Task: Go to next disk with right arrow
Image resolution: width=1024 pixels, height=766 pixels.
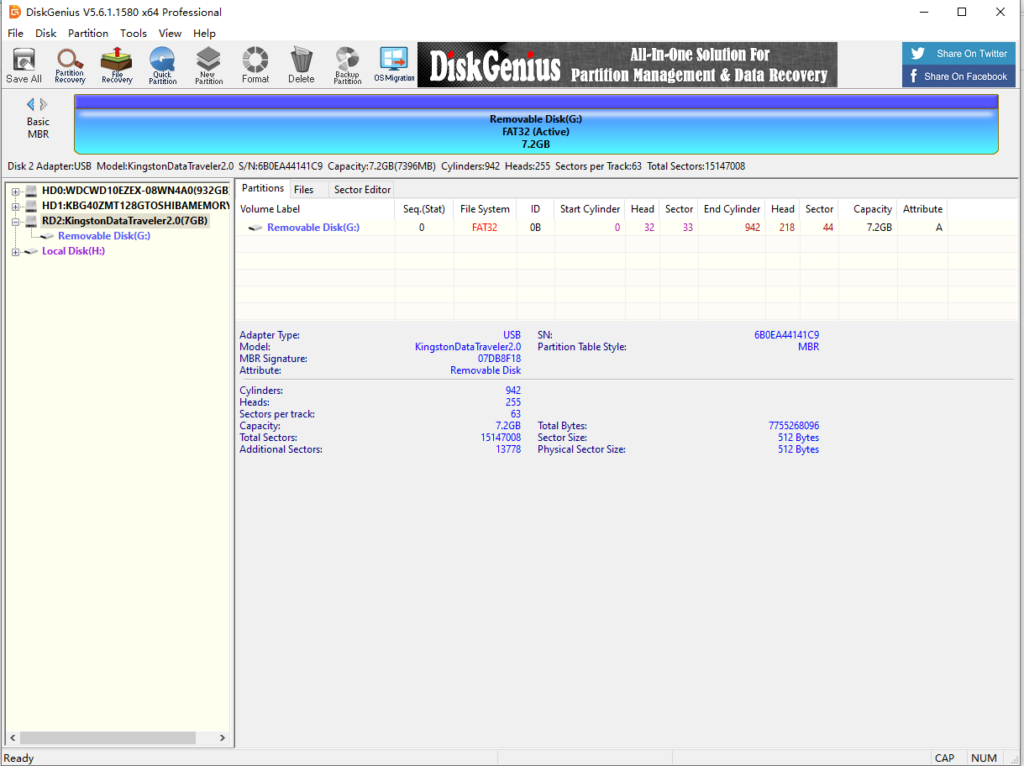Action: 44,104
